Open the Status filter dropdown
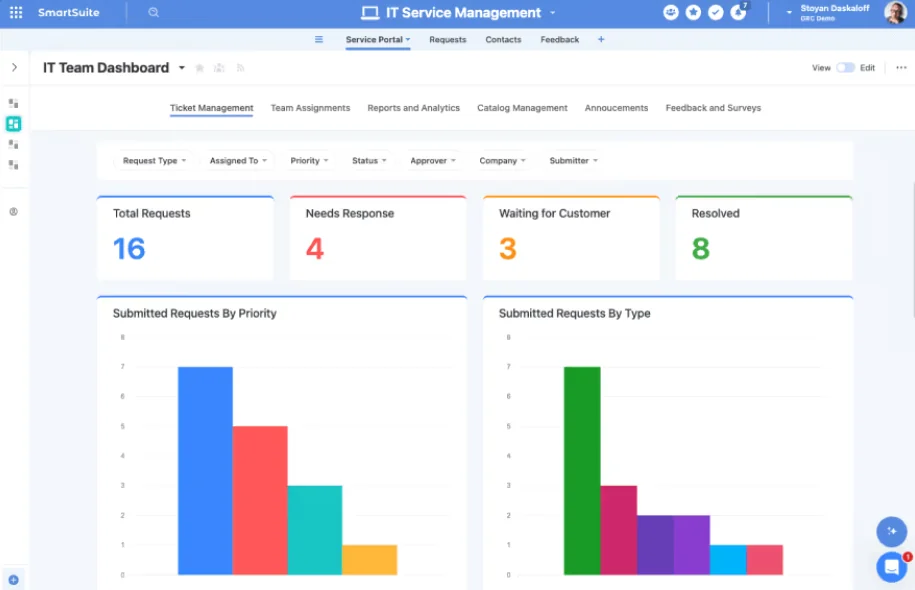This screenshot has width=915, height=590. click(x=369, y=160)
